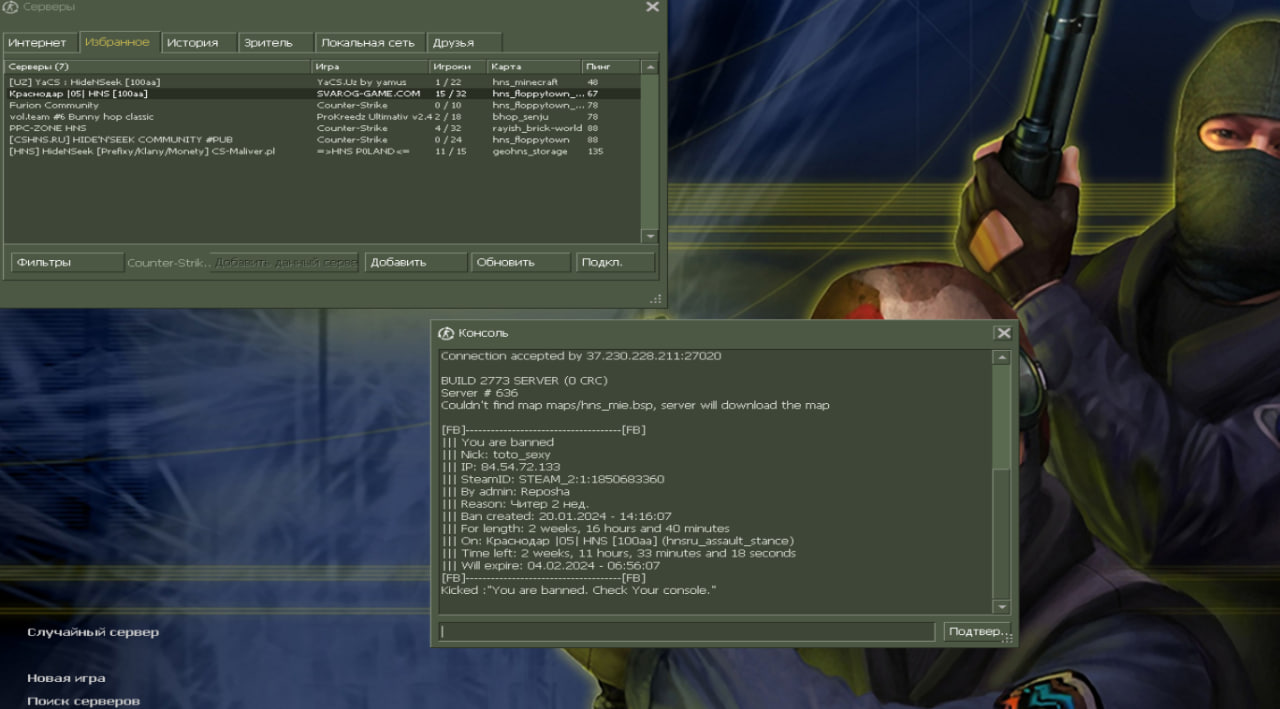Screen dimensions: 1280x709
Task: Switch to the Интернет tab
Action: pos(38,43)
